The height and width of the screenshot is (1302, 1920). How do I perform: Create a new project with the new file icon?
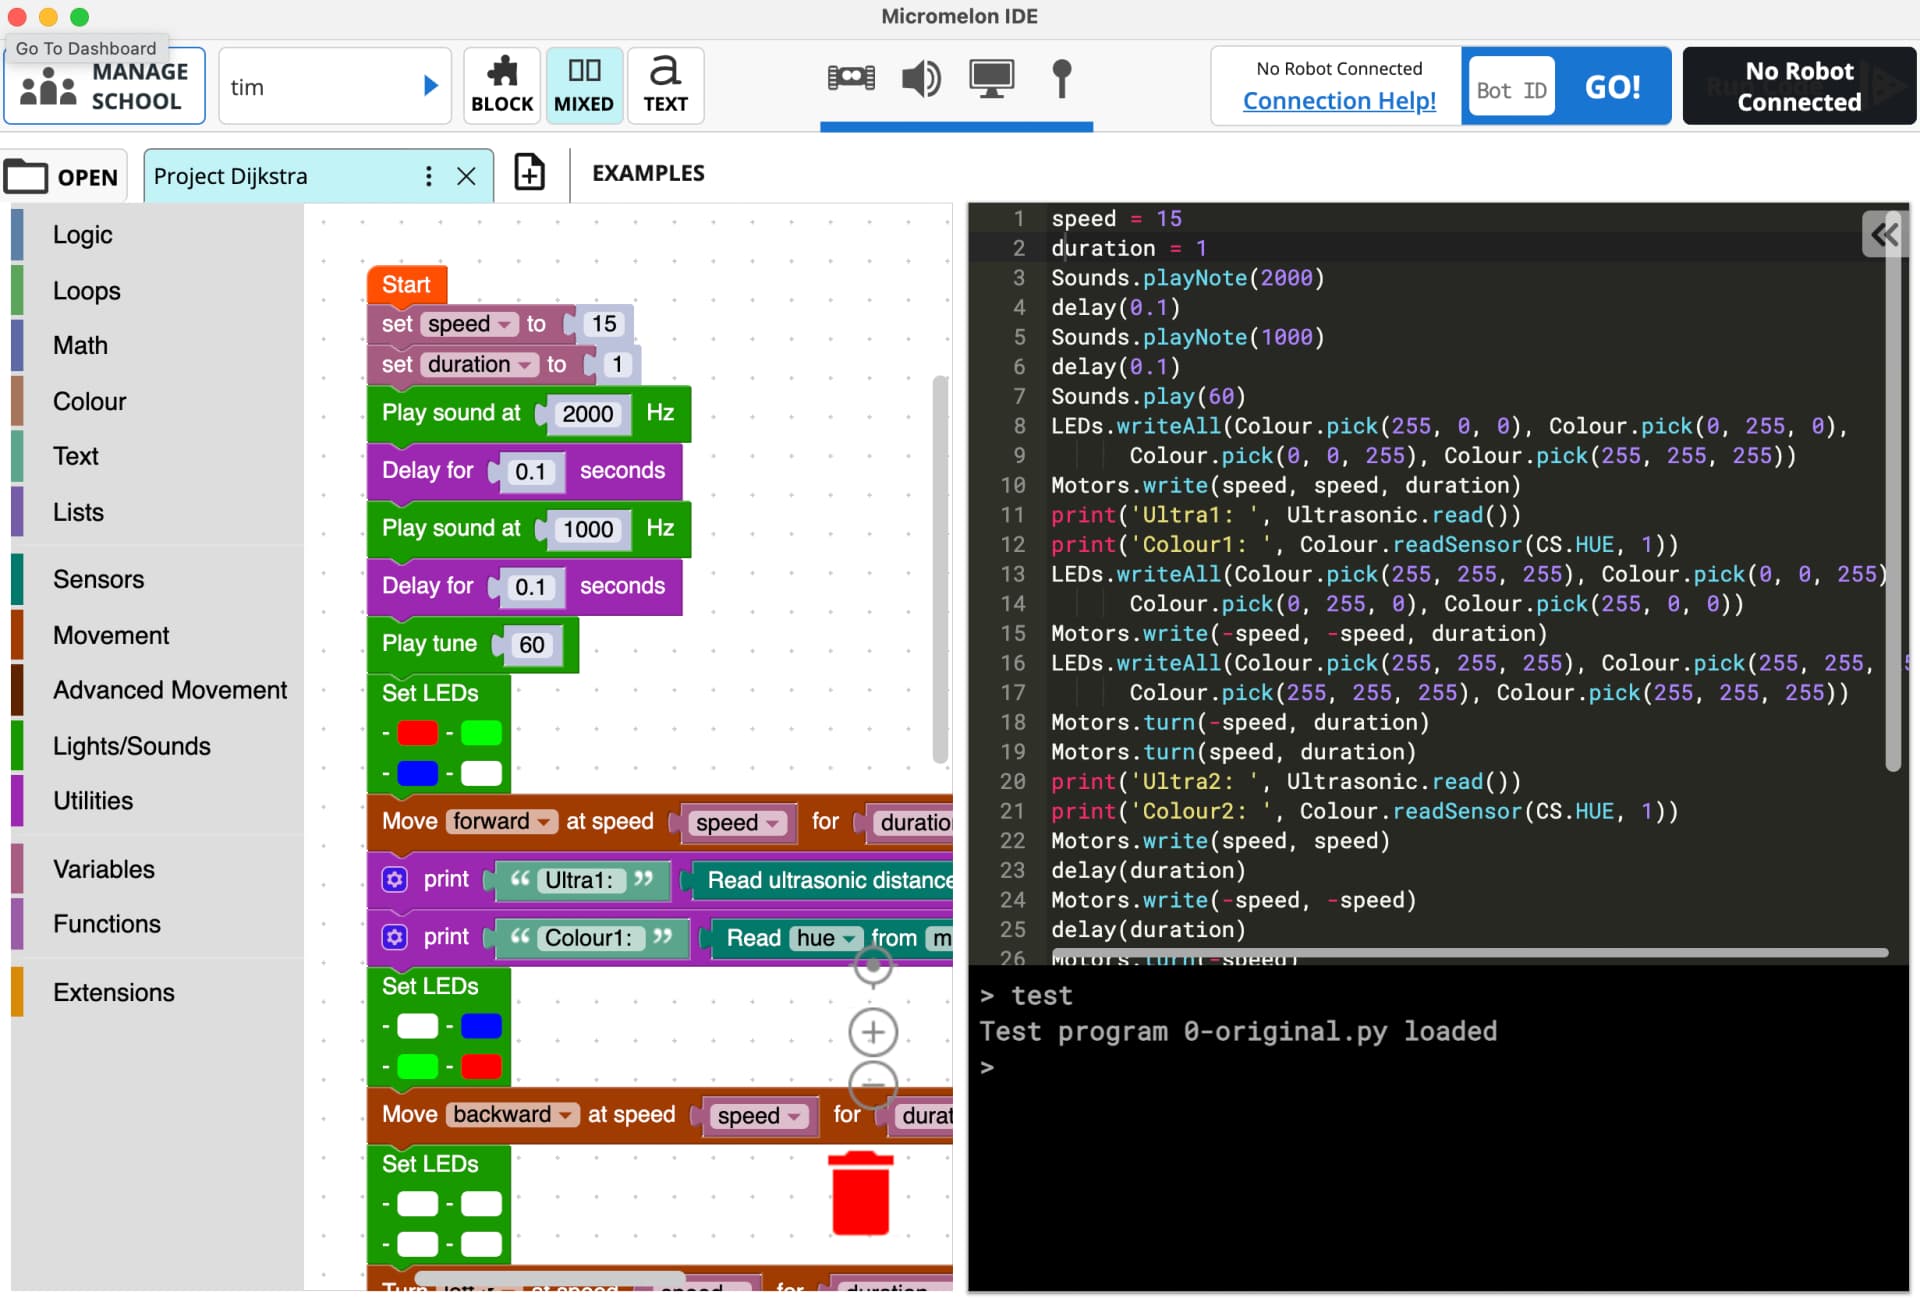click(x=529, y=173)
